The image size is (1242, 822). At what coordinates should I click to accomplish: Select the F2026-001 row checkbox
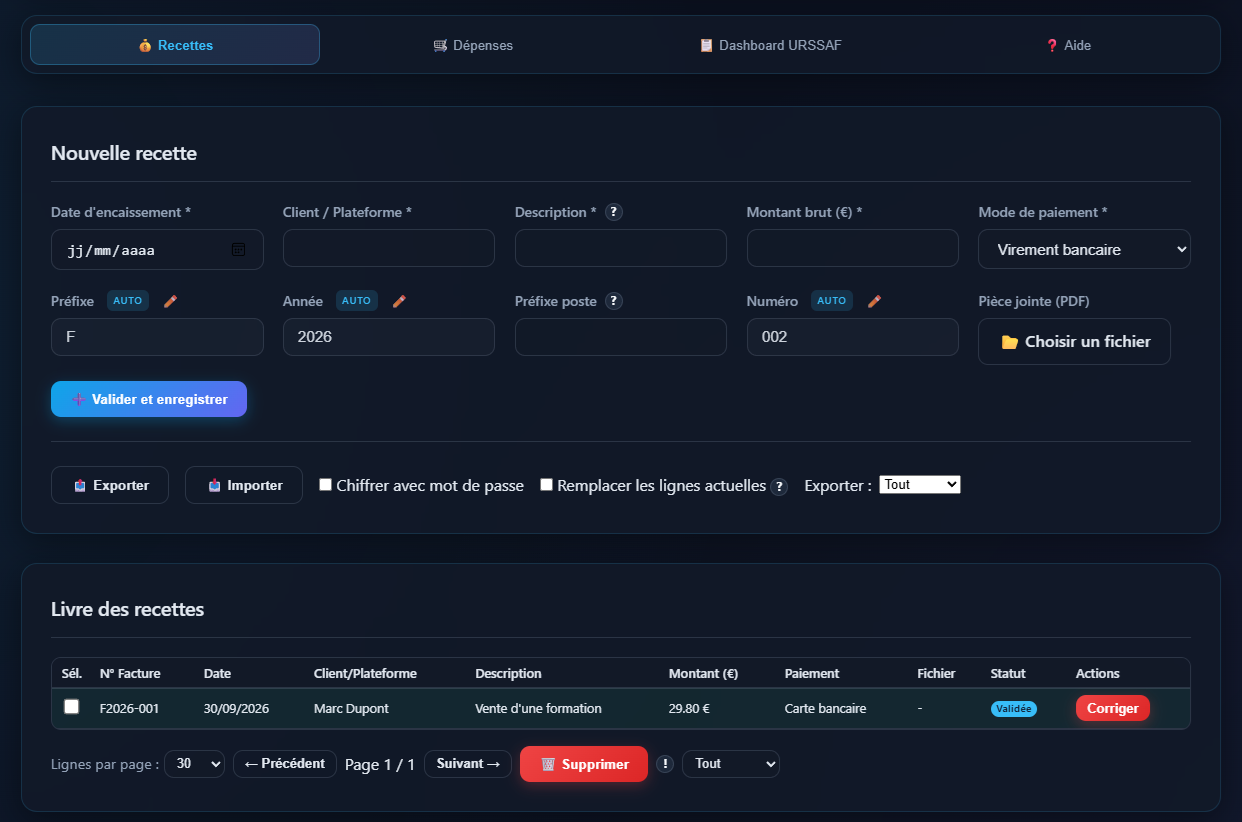point(71,707)
